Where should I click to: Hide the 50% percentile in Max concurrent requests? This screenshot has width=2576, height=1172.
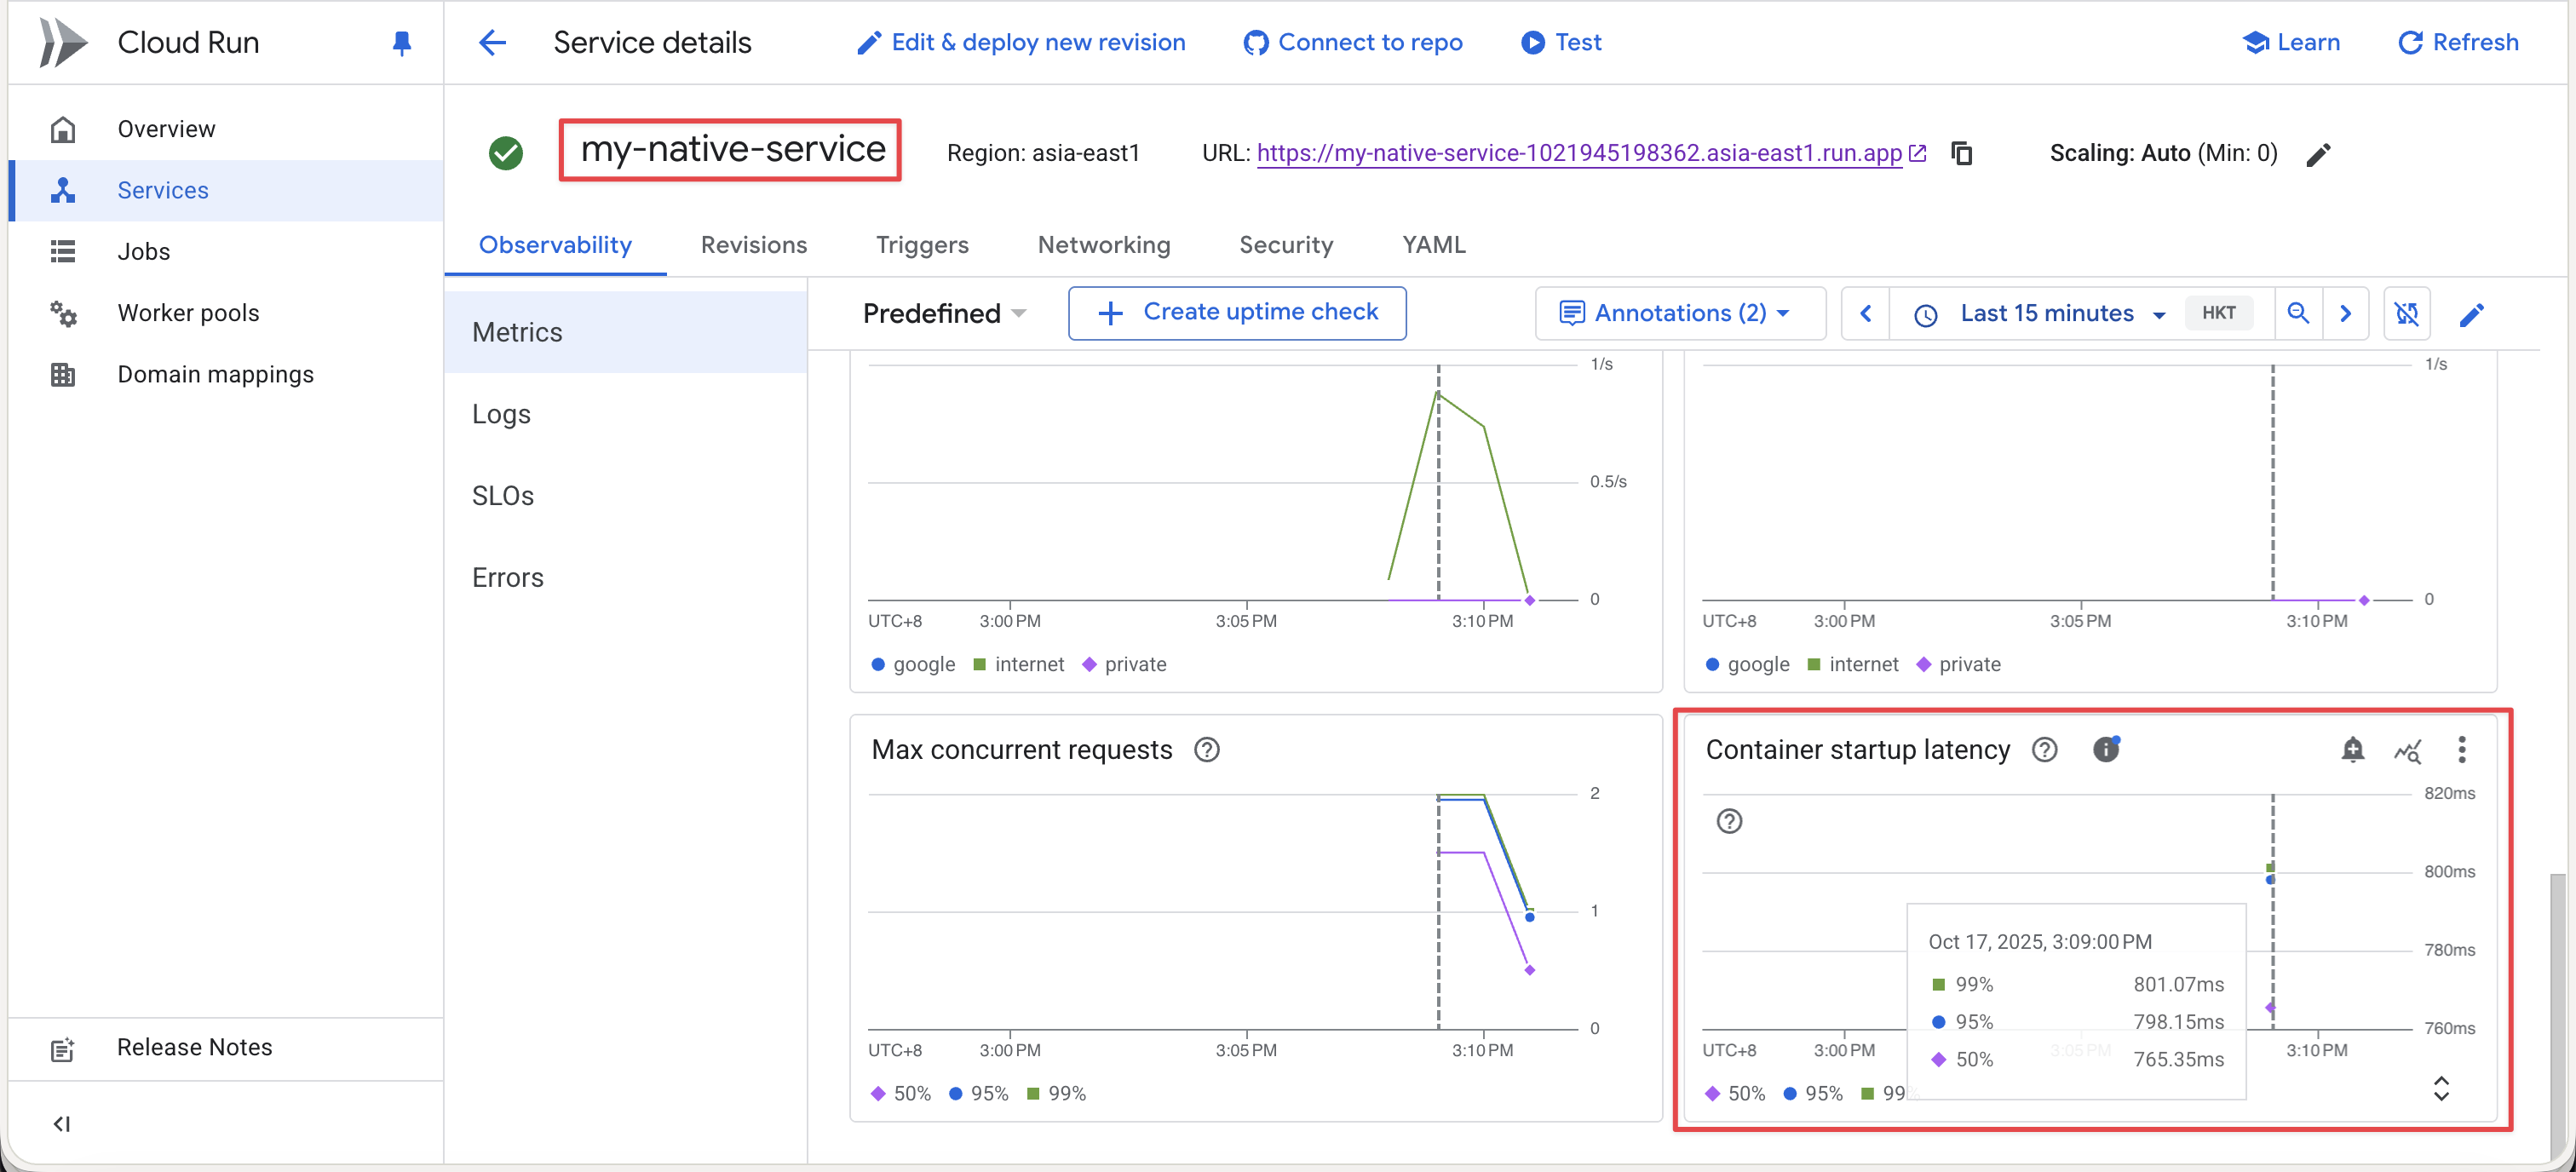[x=900, y=1093]
